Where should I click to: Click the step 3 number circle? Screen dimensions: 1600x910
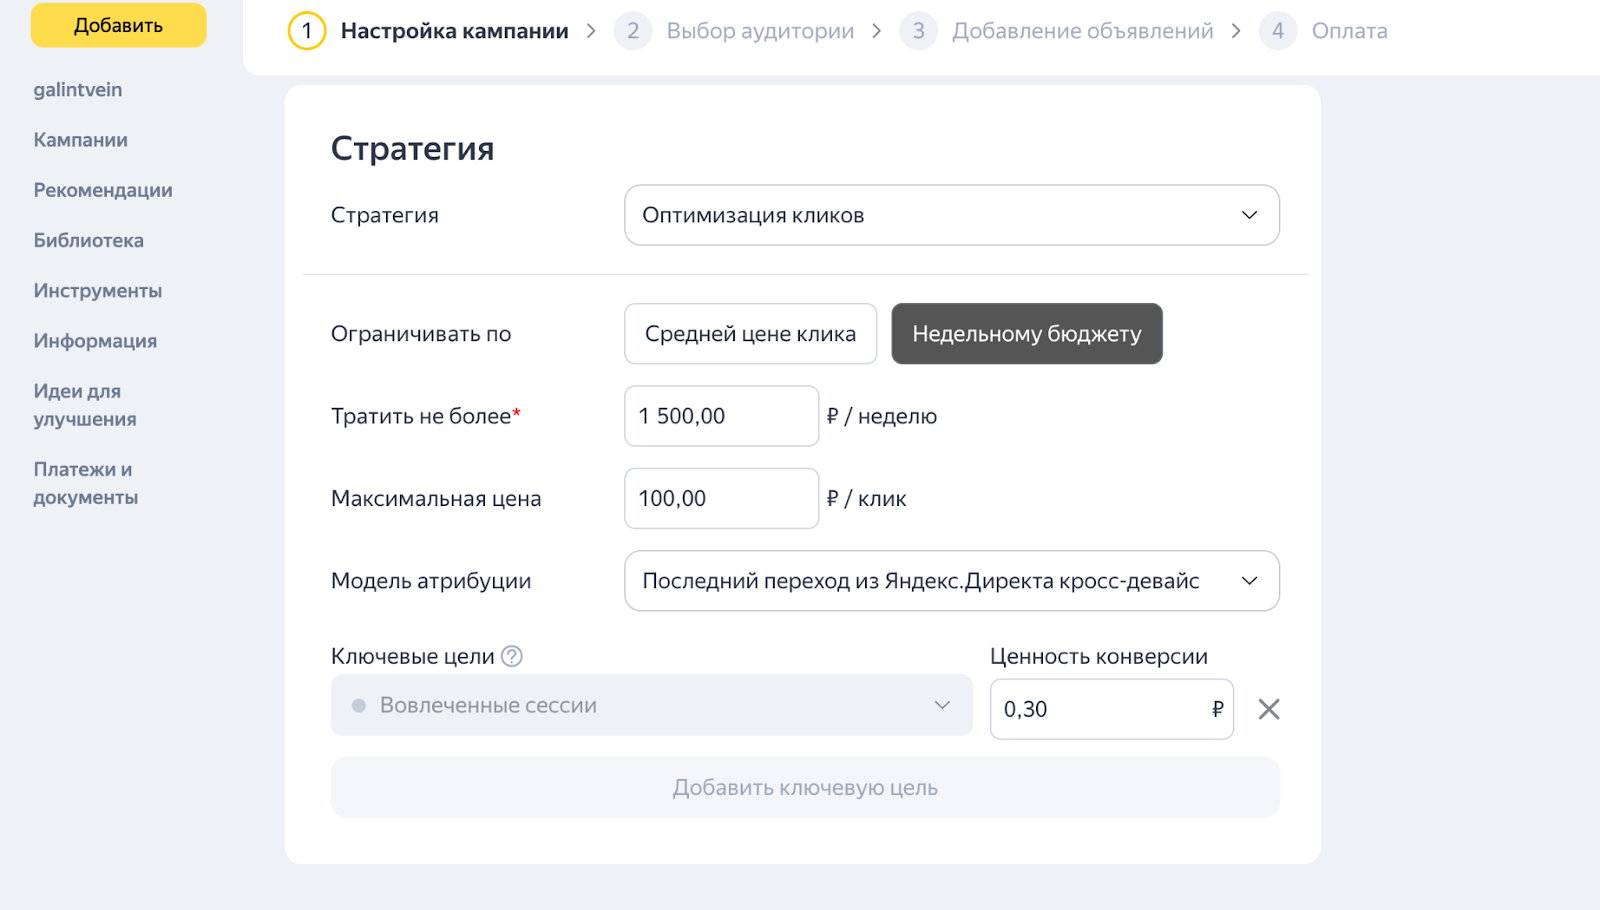(918, 31)
